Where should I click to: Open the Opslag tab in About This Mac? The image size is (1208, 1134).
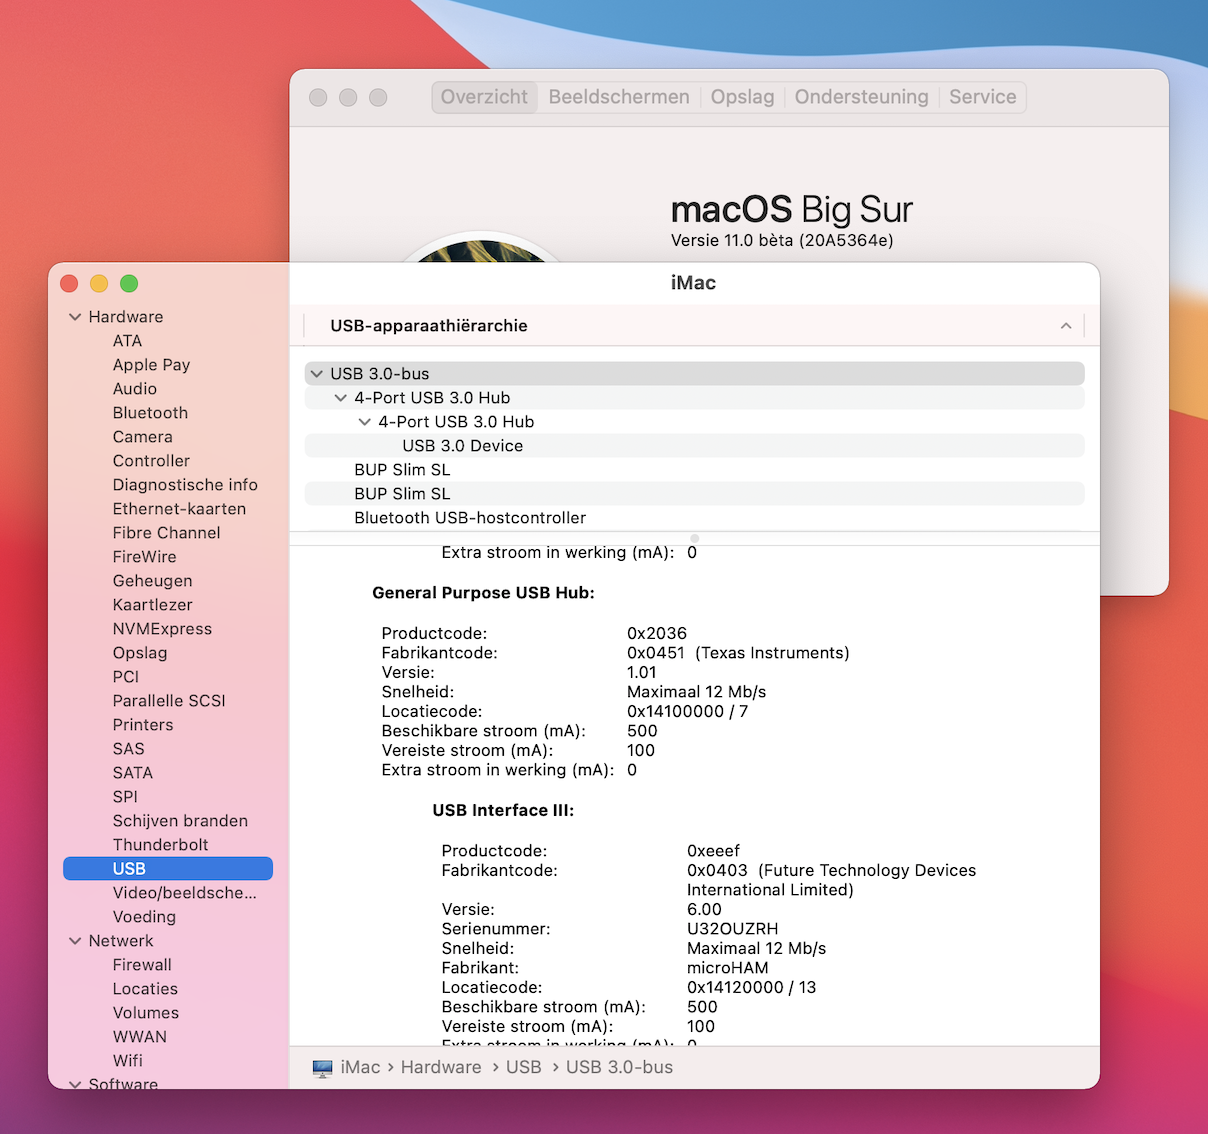[x=742, y=97]
